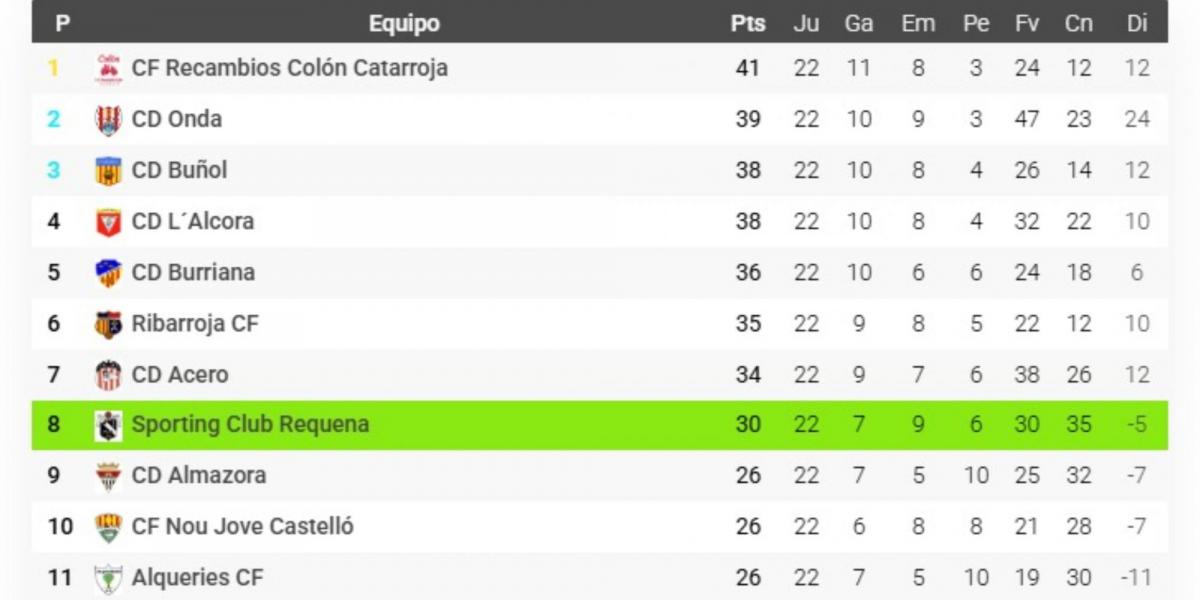Click the Equipo column header

[404, 24]
